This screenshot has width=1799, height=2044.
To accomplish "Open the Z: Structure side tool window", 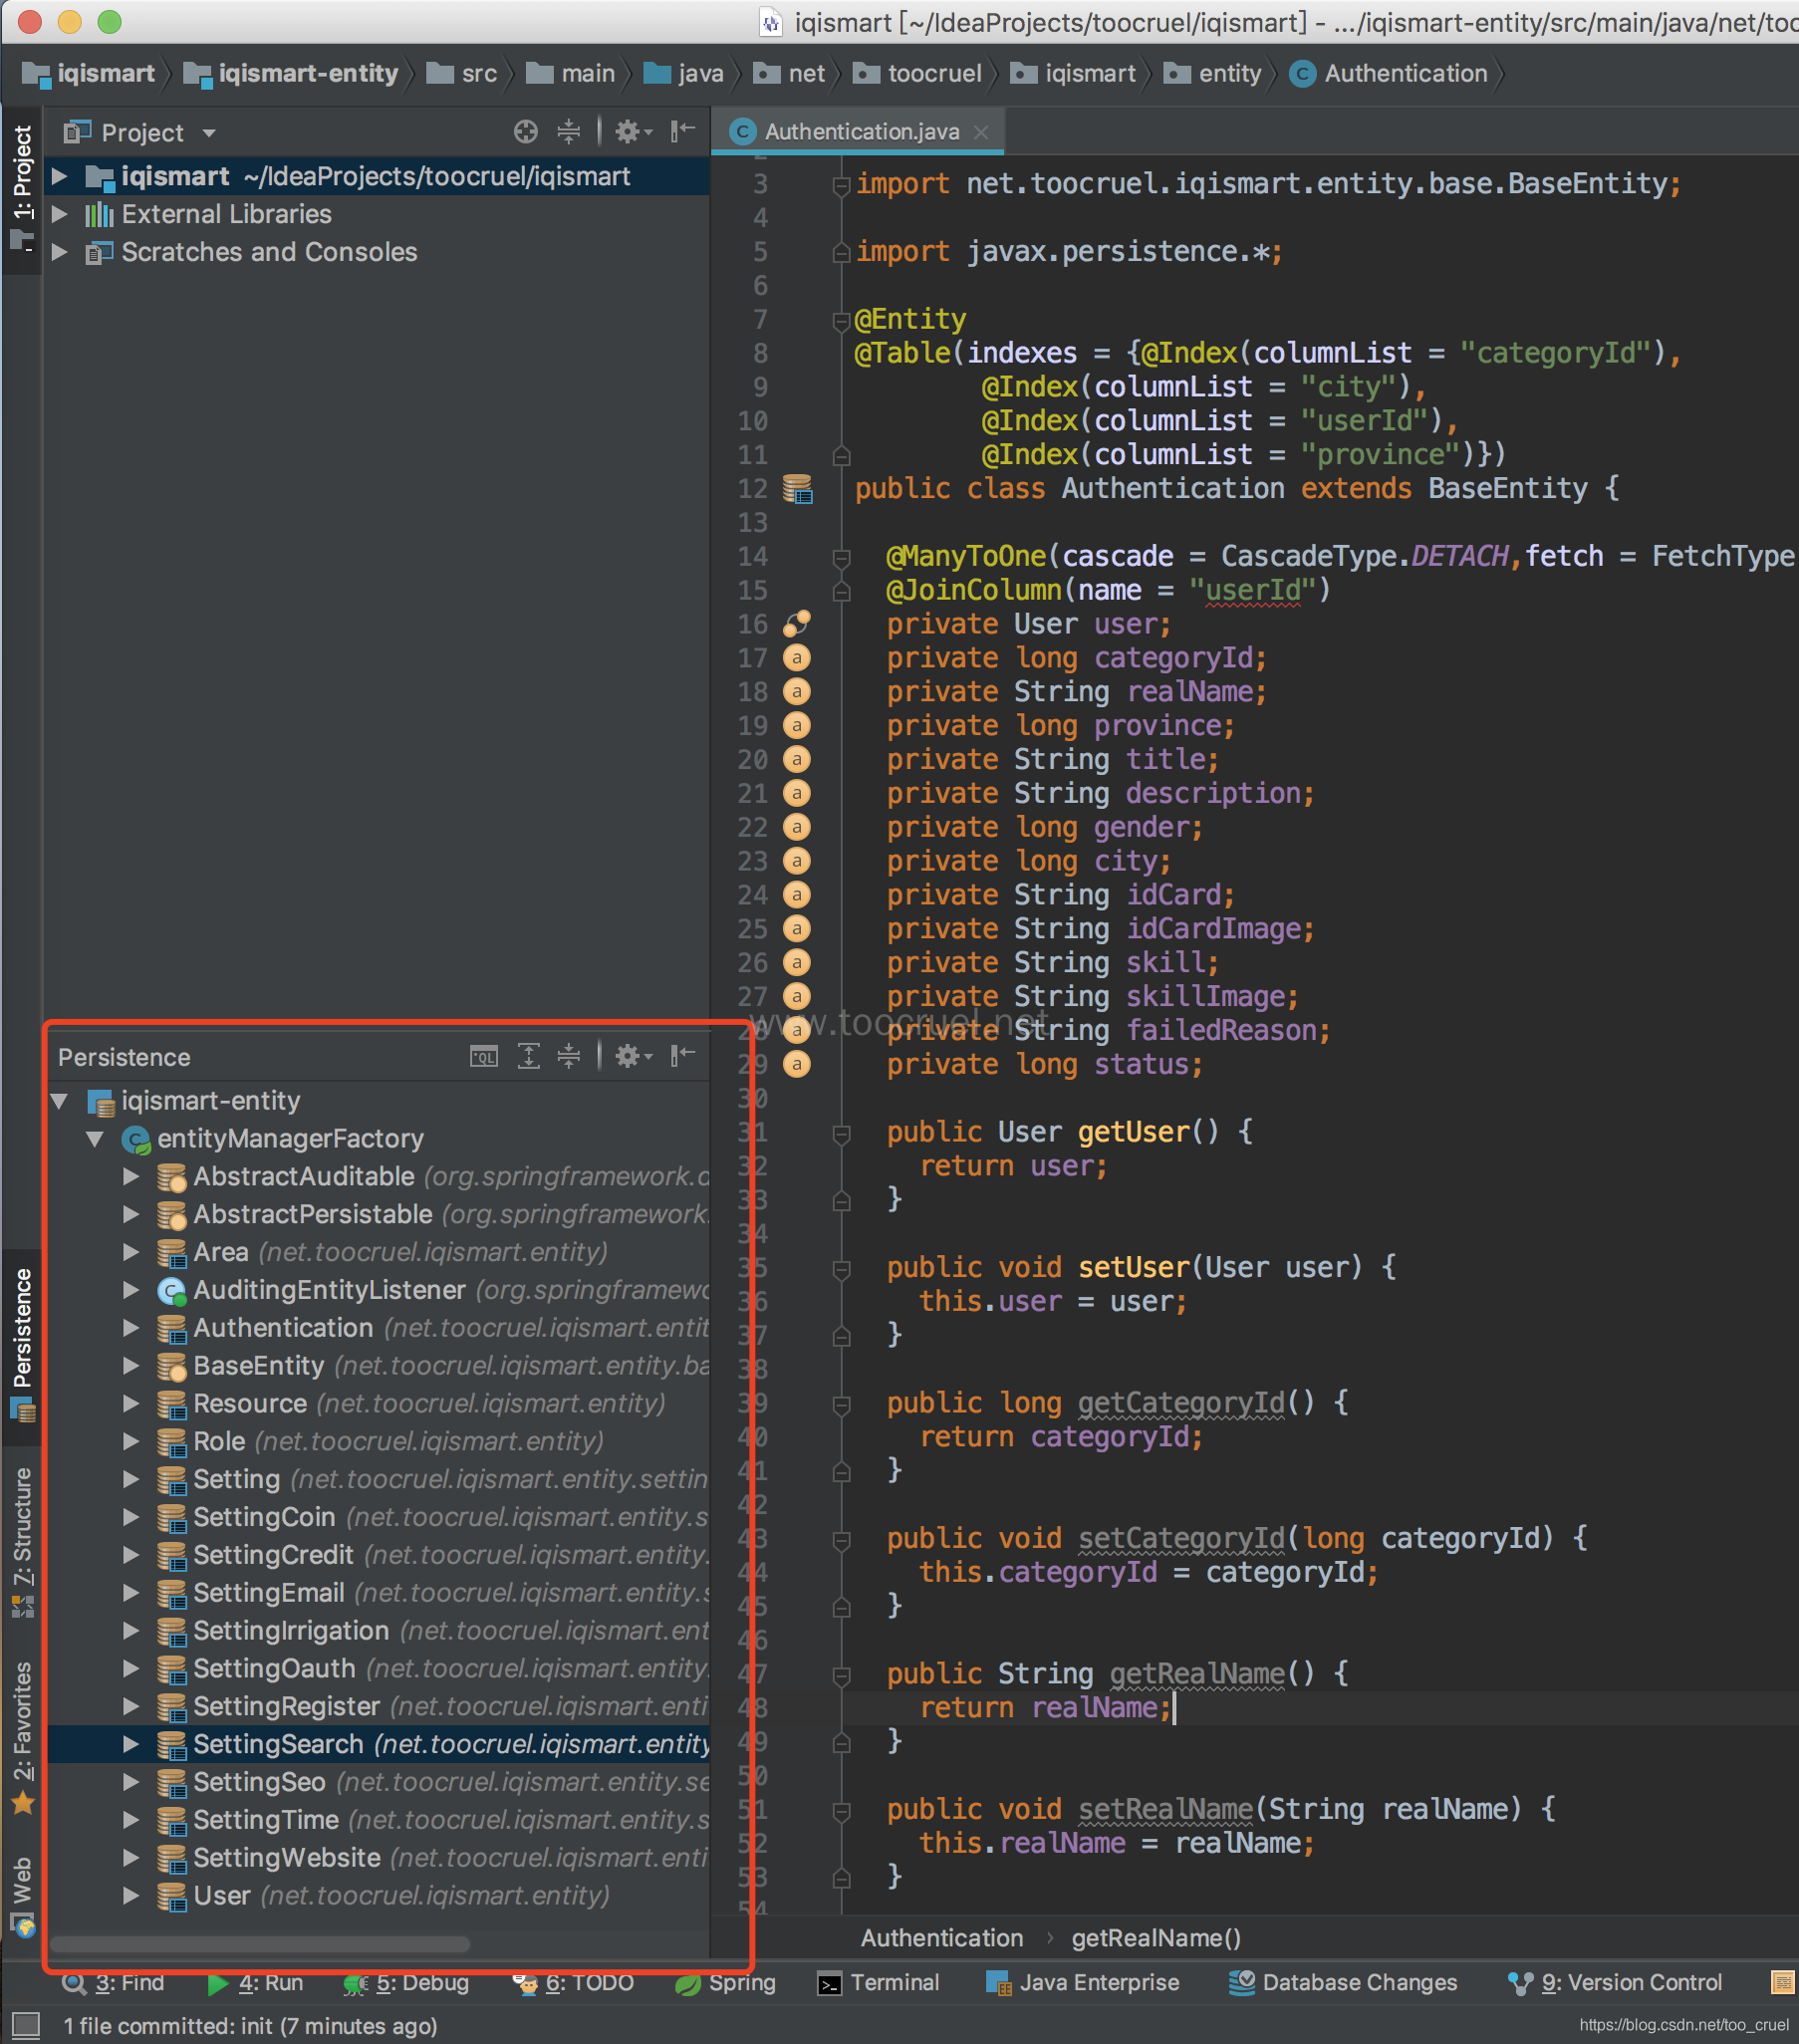I will click(22, 1543).
